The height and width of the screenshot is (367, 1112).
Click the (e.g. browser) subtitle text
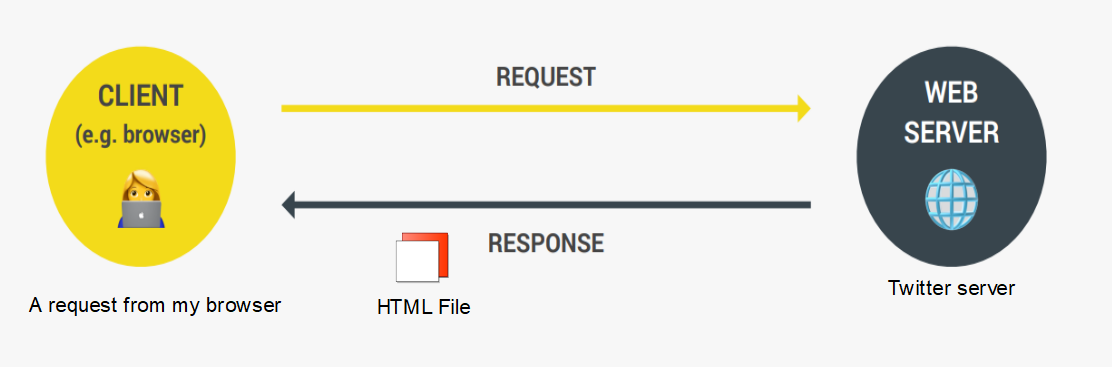(140, 135)
